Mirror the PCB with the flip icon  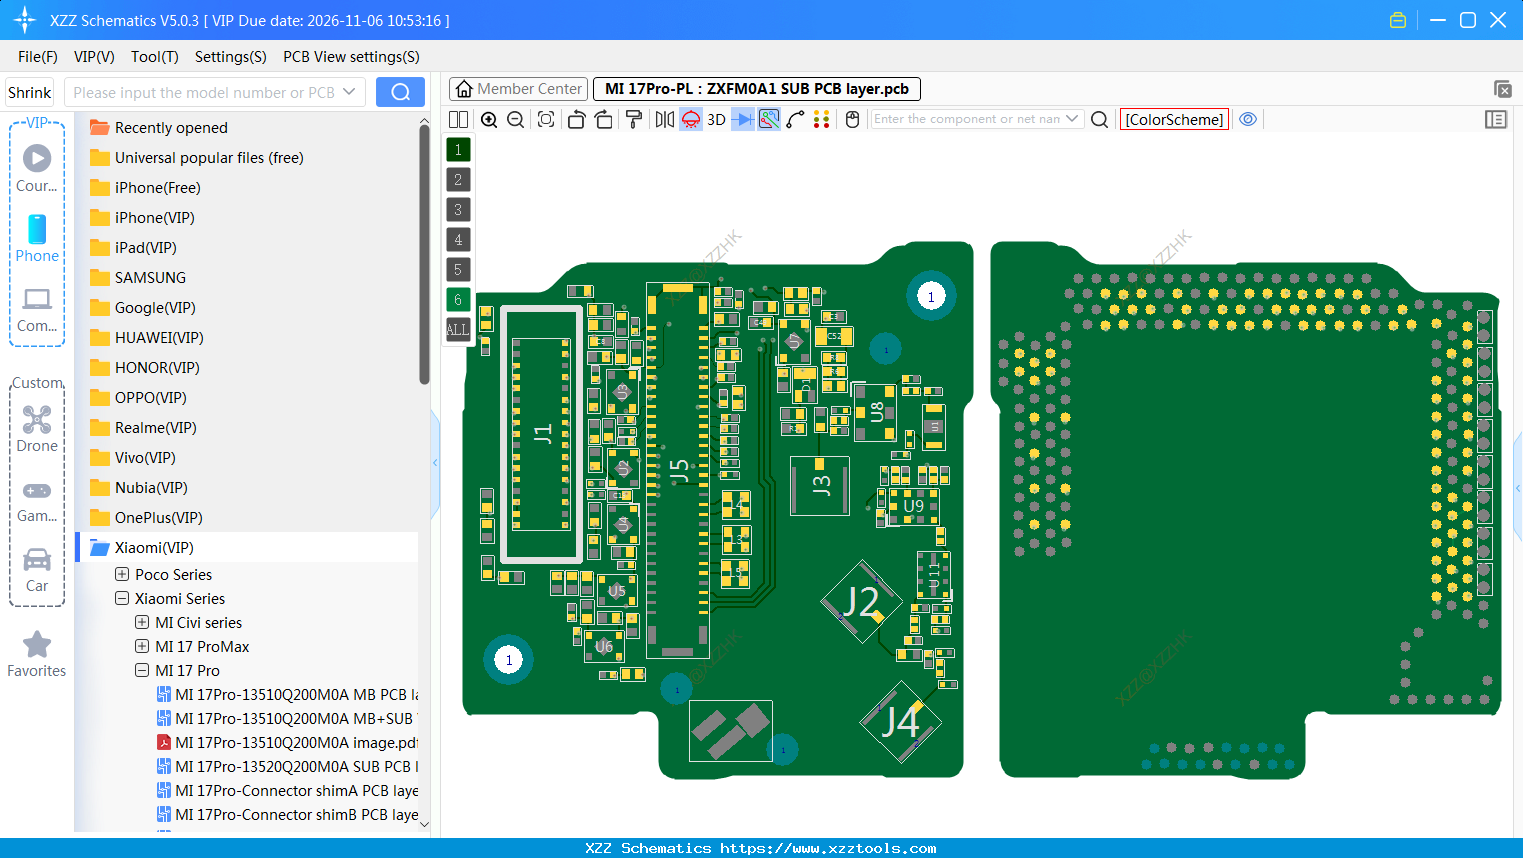pos(665,119)
